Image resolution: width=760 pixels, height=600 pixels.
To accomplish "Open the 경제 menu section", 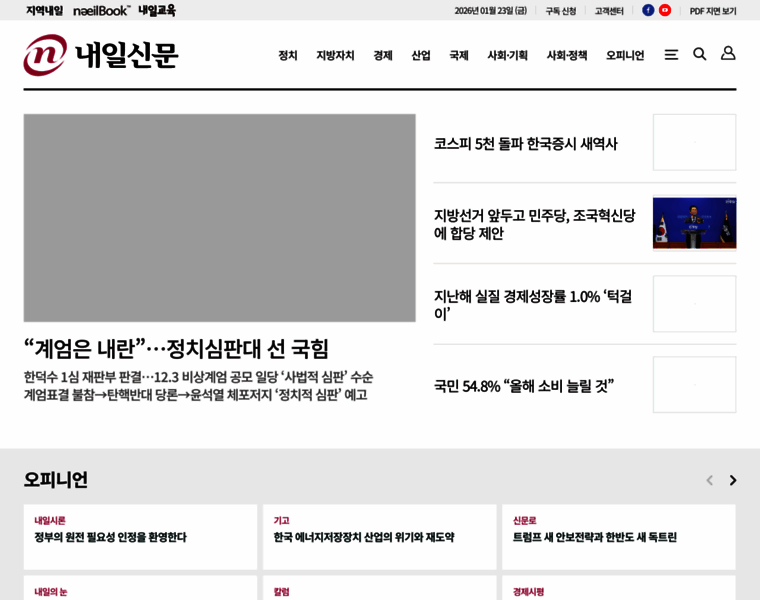I will (383, 56).
